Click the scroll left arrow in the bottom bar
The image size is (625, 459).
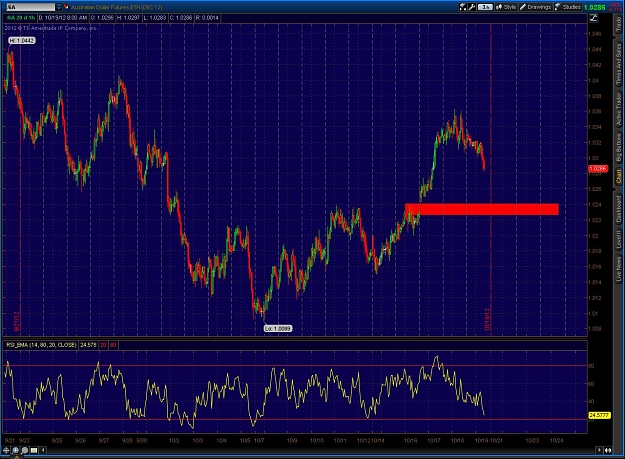(x=43, y=450)
